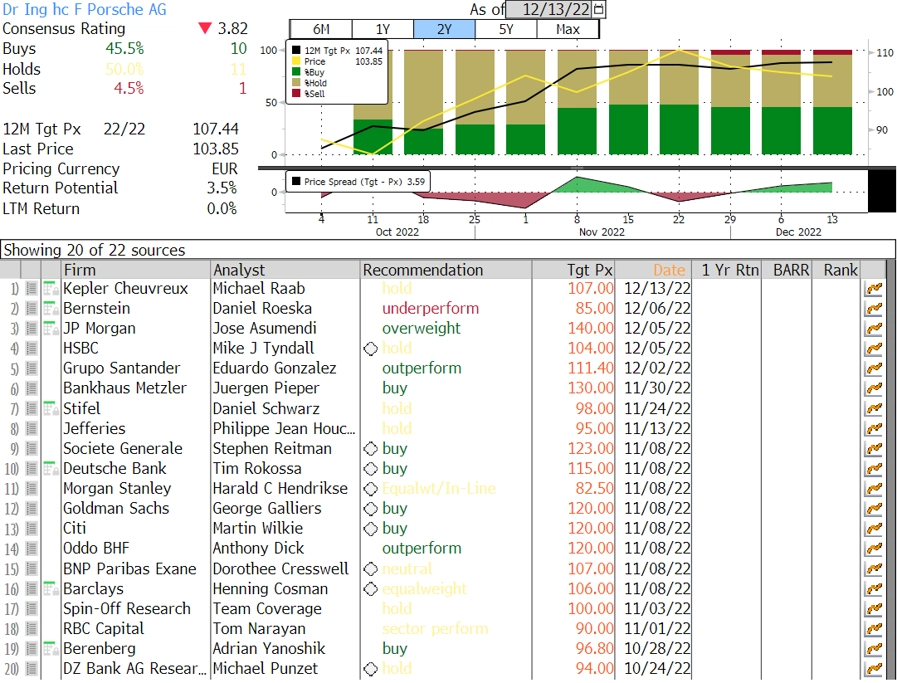The height and width of the screenshot is (683, 897).
Task: Click the sector perform recommendation for RBC Capital
Action: pos(435,629)
